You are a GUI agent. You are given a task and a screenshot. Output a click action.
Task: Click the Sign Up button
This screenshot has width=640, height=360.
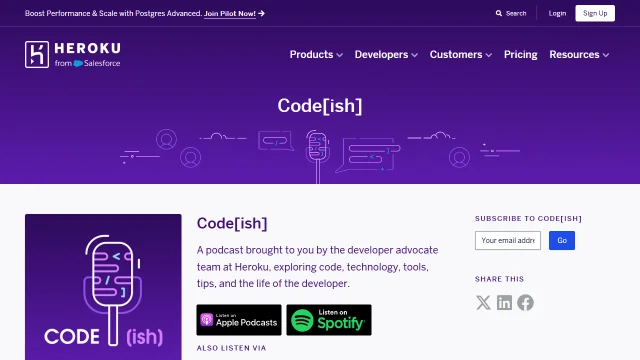pos(595,13)
